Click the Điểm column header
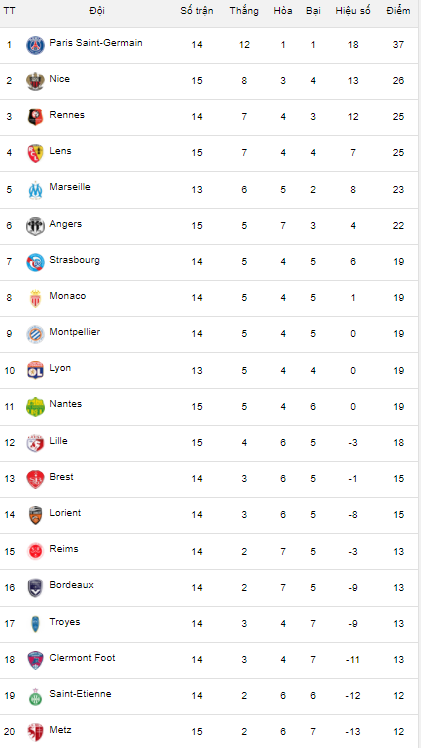 coord(399,11)
